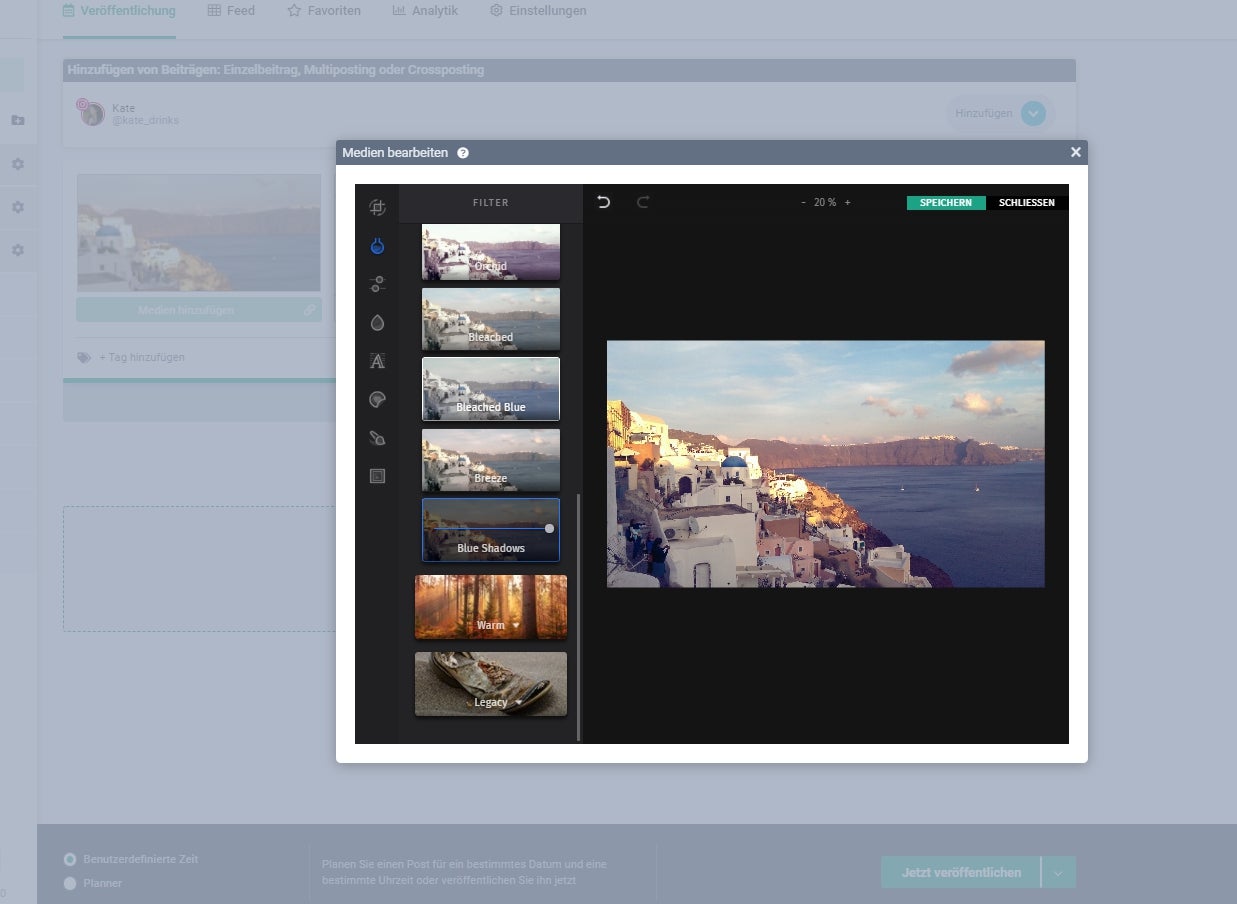Select the Brush decorate tool icon
1237x904 pixels.
[377, 437]
